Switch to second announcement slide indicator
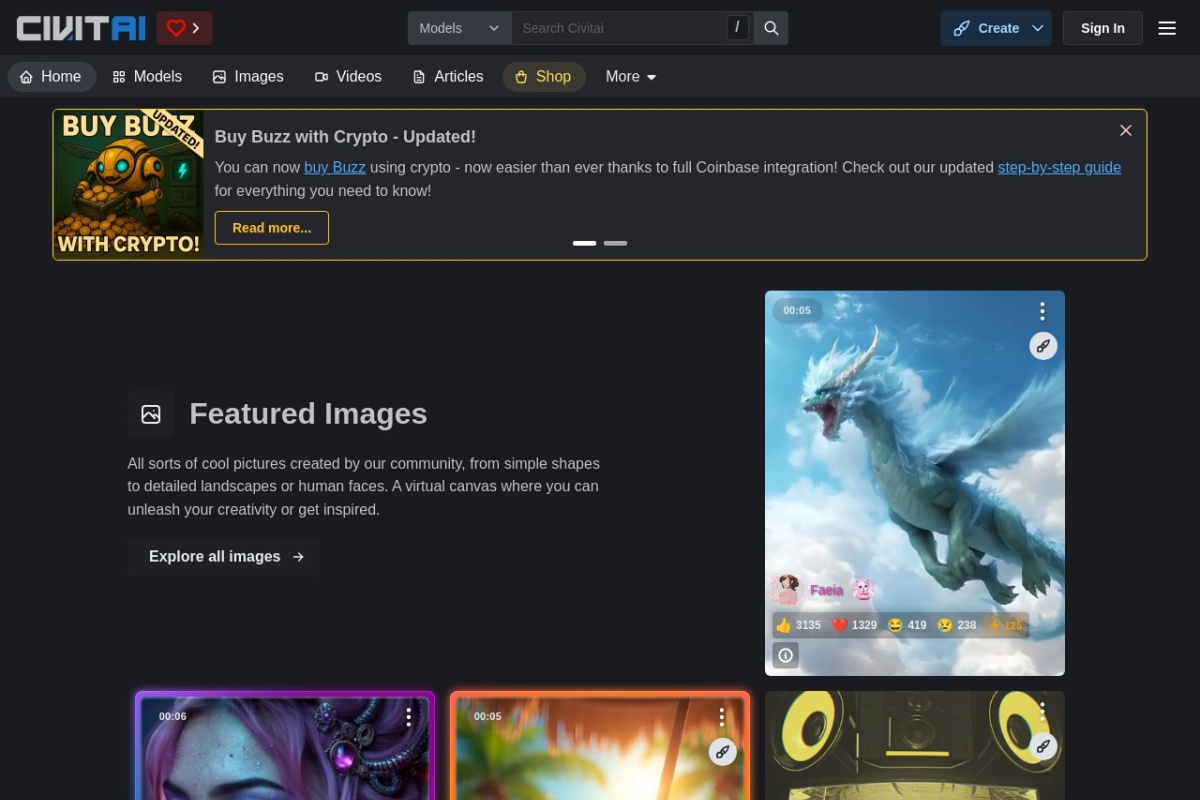This screenshot has height=800, width=1200. click(615, 243)
